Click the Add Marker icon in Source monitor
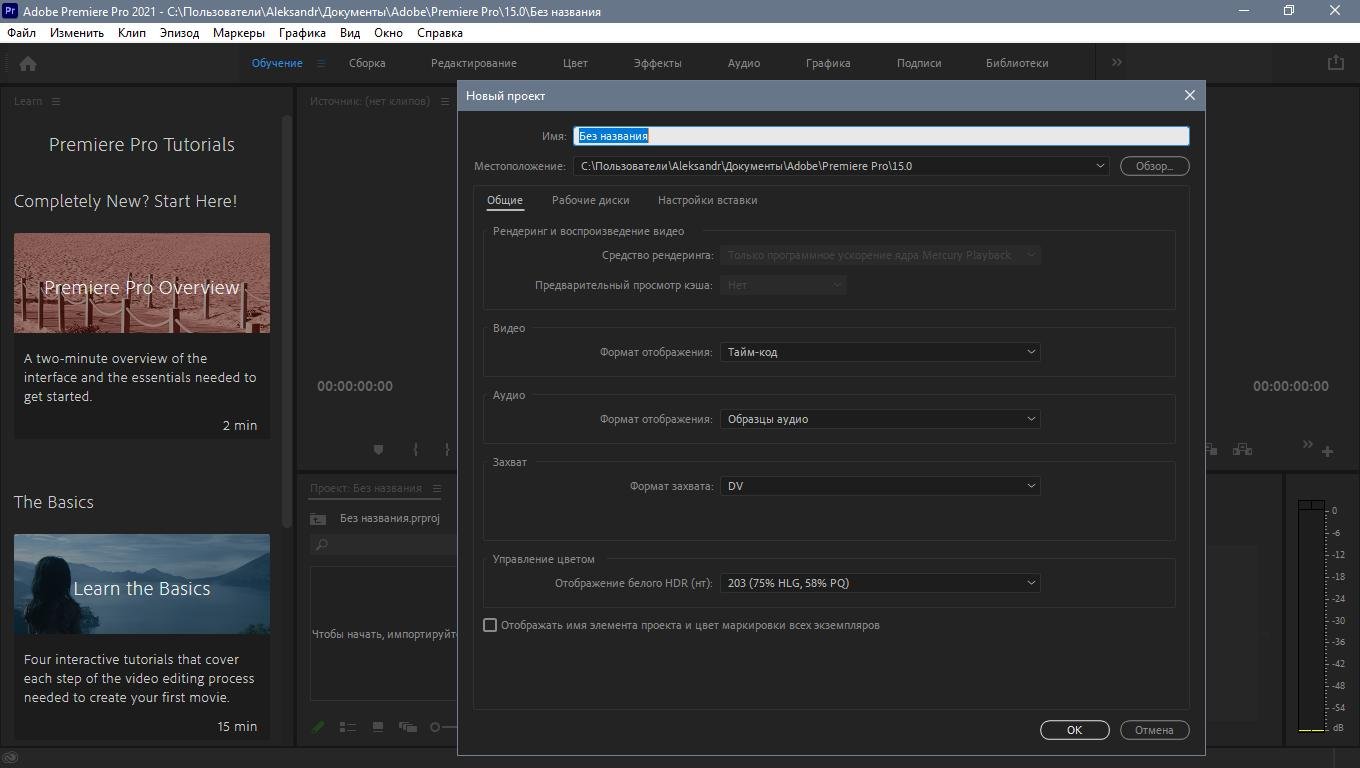The image size is (1360, 768). (378, 450)
